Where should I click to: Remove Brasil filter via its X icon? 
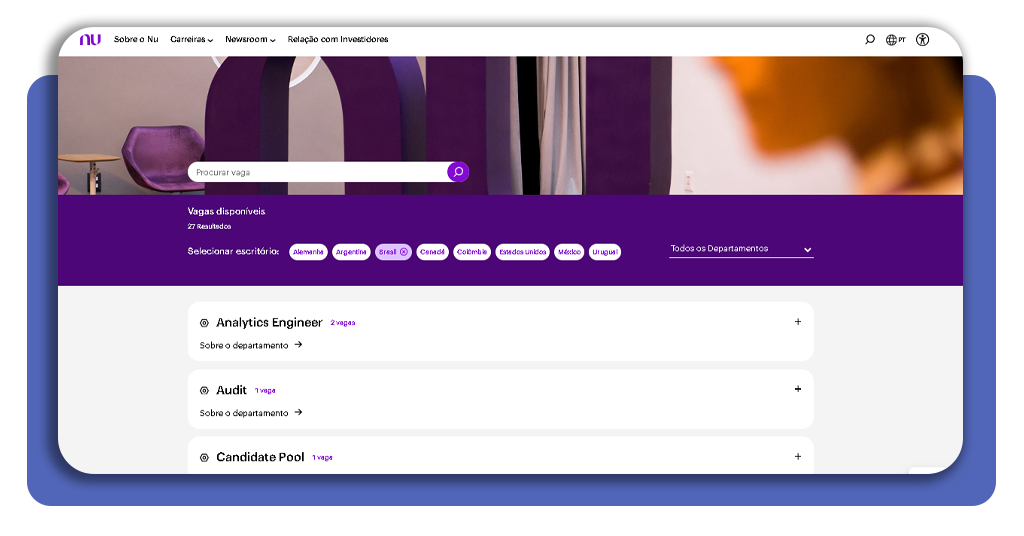click(404, 252)
